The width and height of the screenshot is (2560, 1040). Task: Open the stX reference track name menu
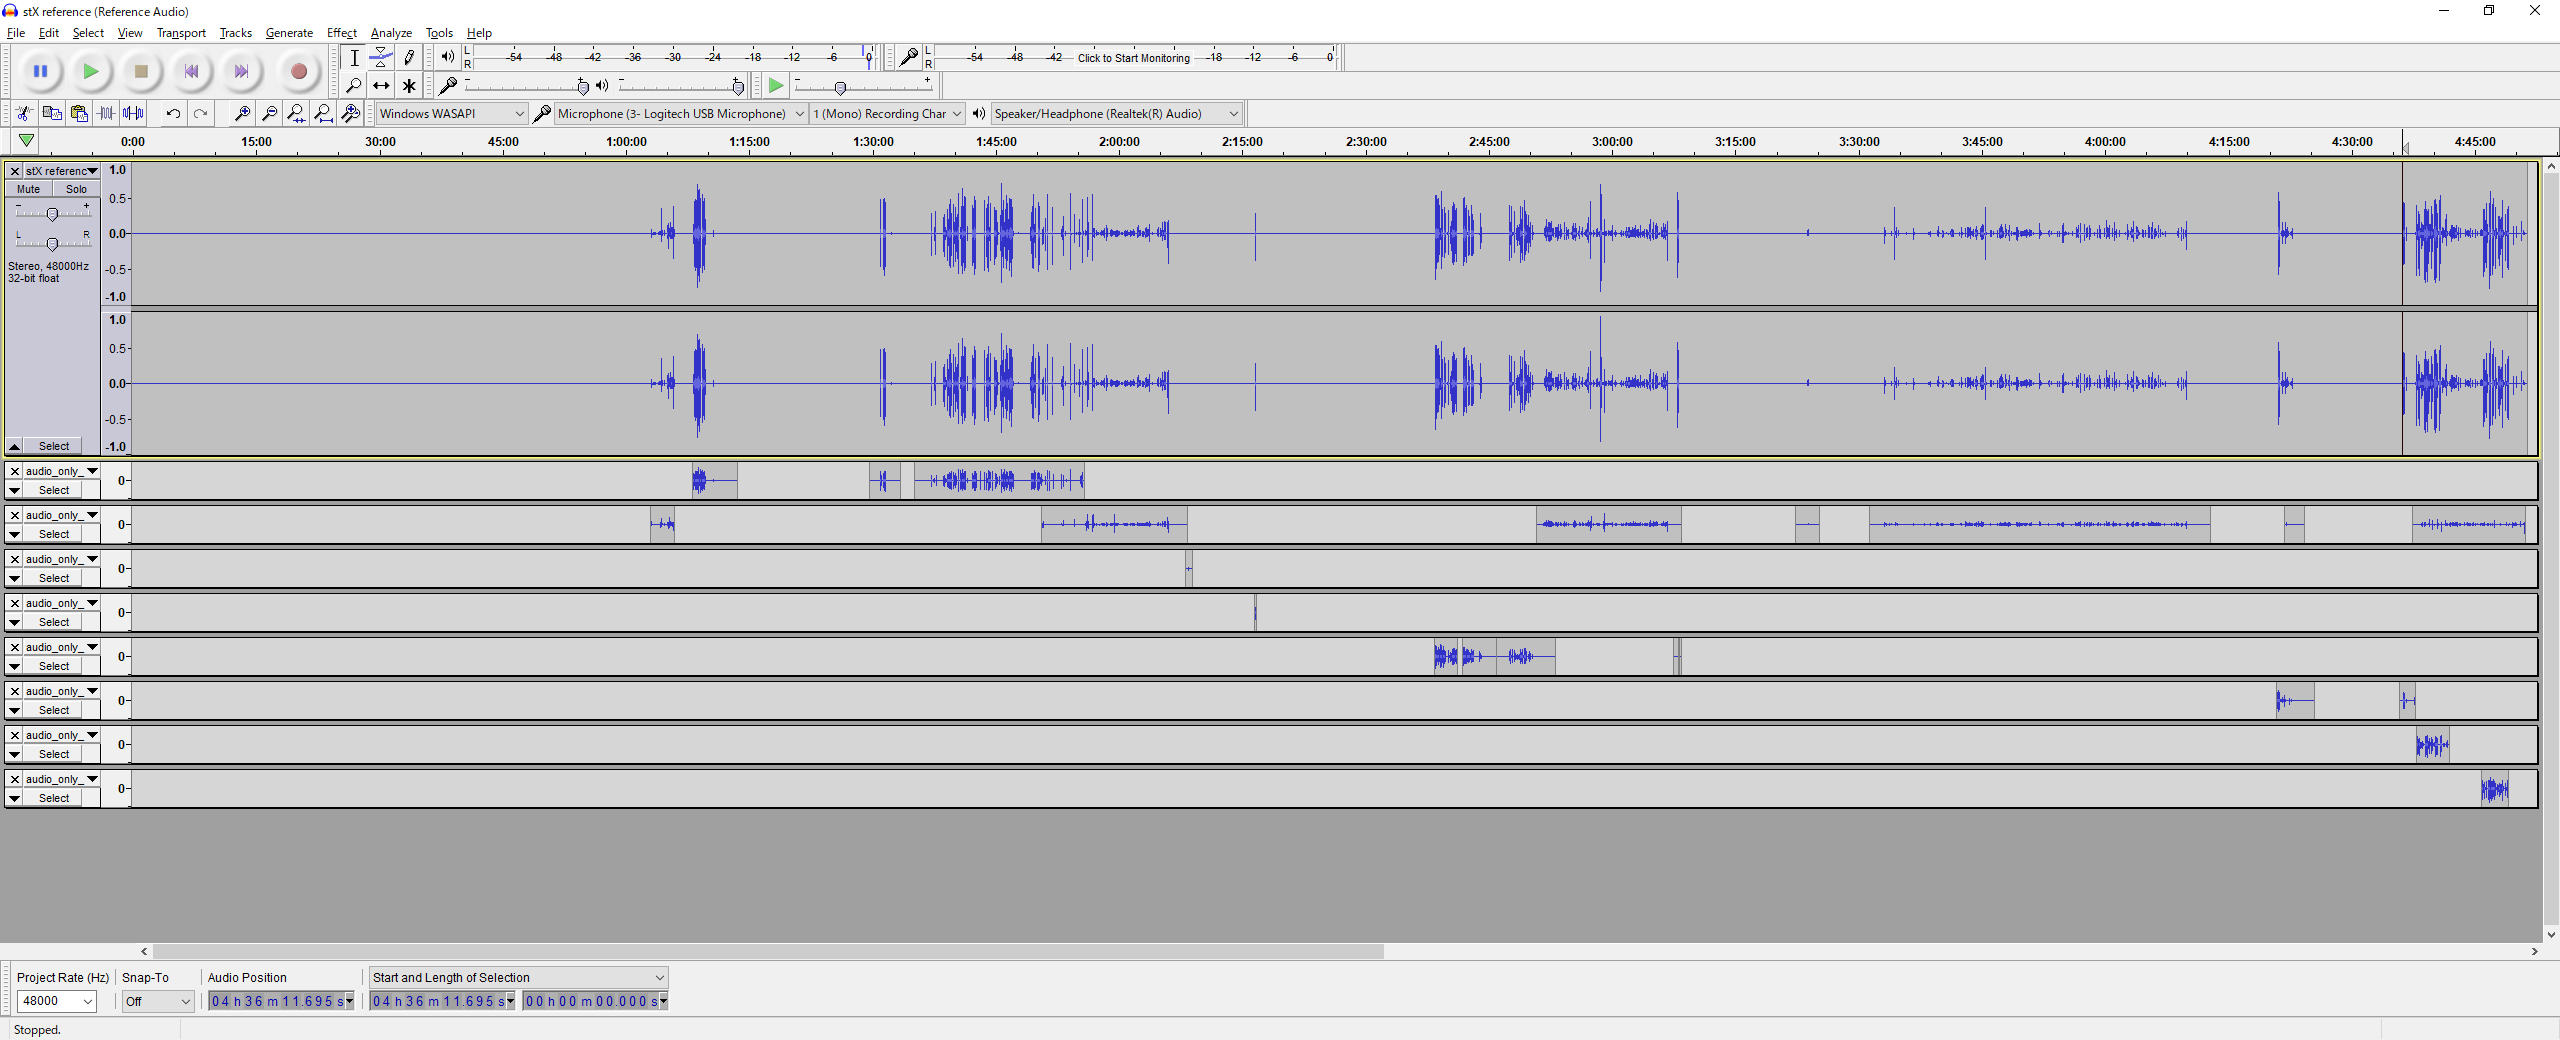pyautogui.click(x=61, y=171)
